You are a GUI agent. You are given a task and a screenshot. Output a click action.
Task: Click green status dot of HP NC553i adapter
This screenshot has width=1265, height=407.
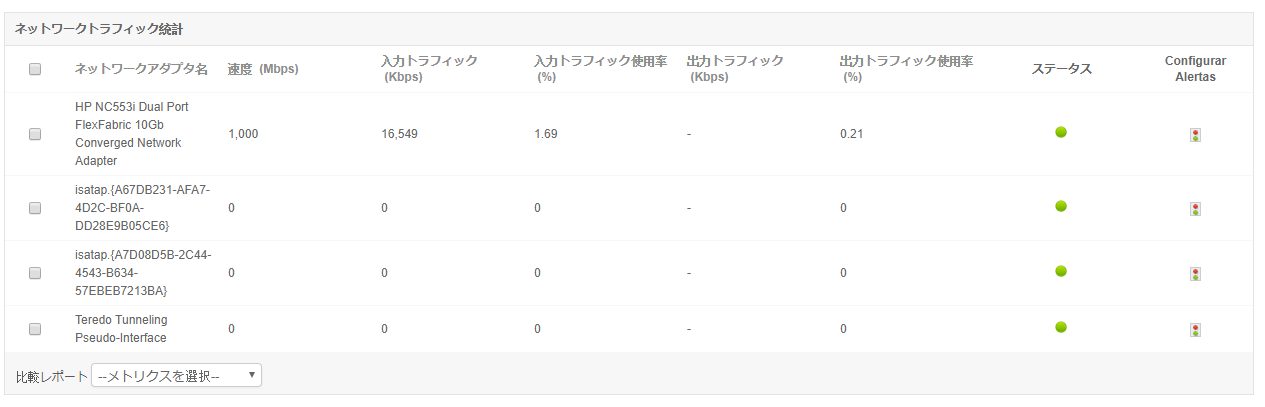(x=1061, y=132)
